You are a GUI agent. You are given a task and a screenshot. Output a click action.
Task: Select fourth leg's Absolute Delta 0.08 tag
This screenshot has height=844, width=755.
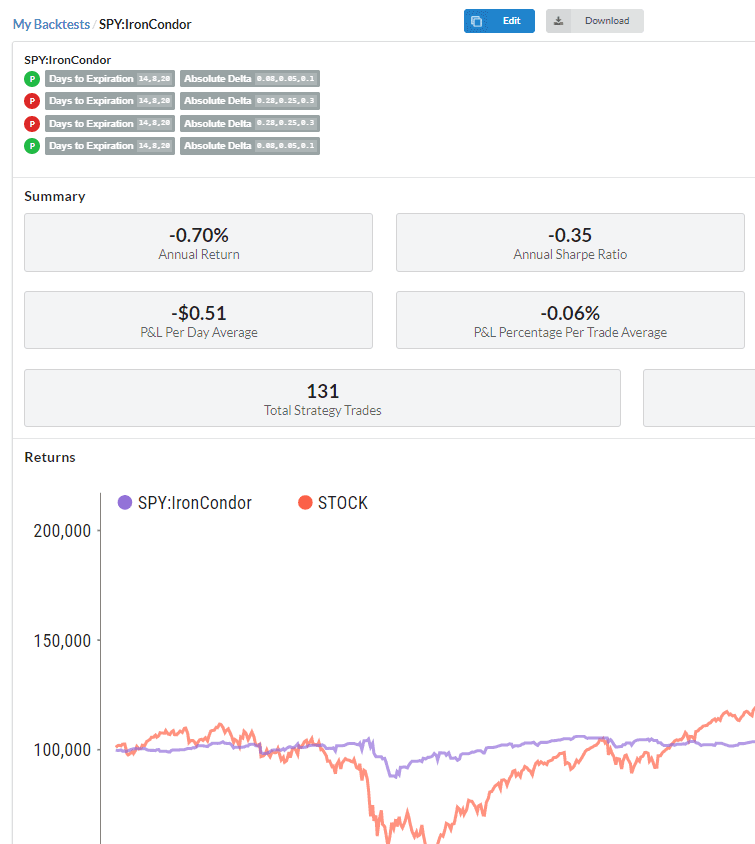click(250, 146)
